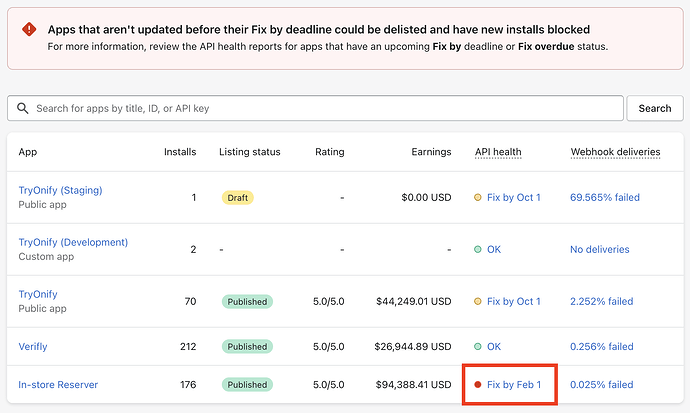Screen dimensions: 690x413
Task: Open the TryOnify public app link
Action: [x=38, y=294]
